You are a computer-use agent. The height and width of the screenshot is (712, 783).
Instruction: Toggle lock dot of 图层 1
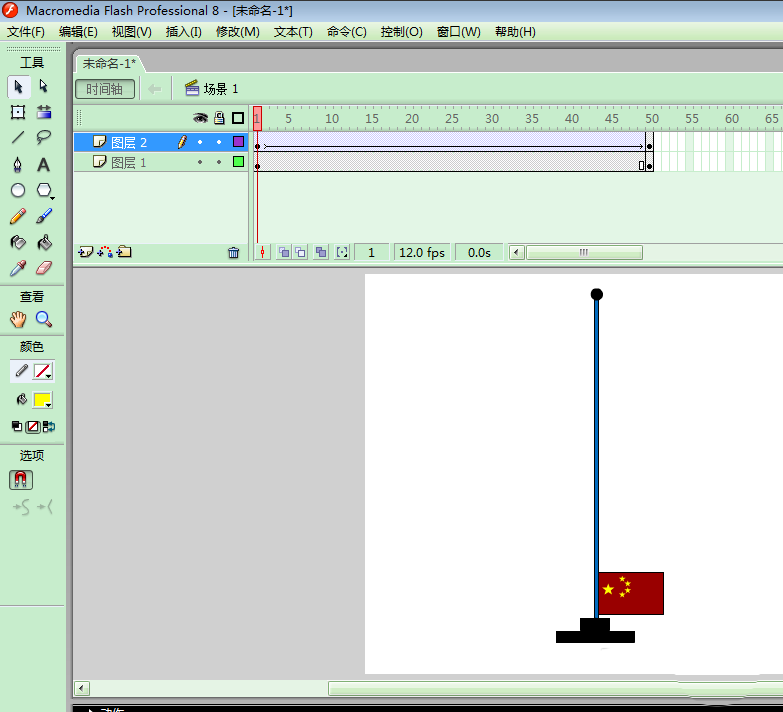coord(219,162)
